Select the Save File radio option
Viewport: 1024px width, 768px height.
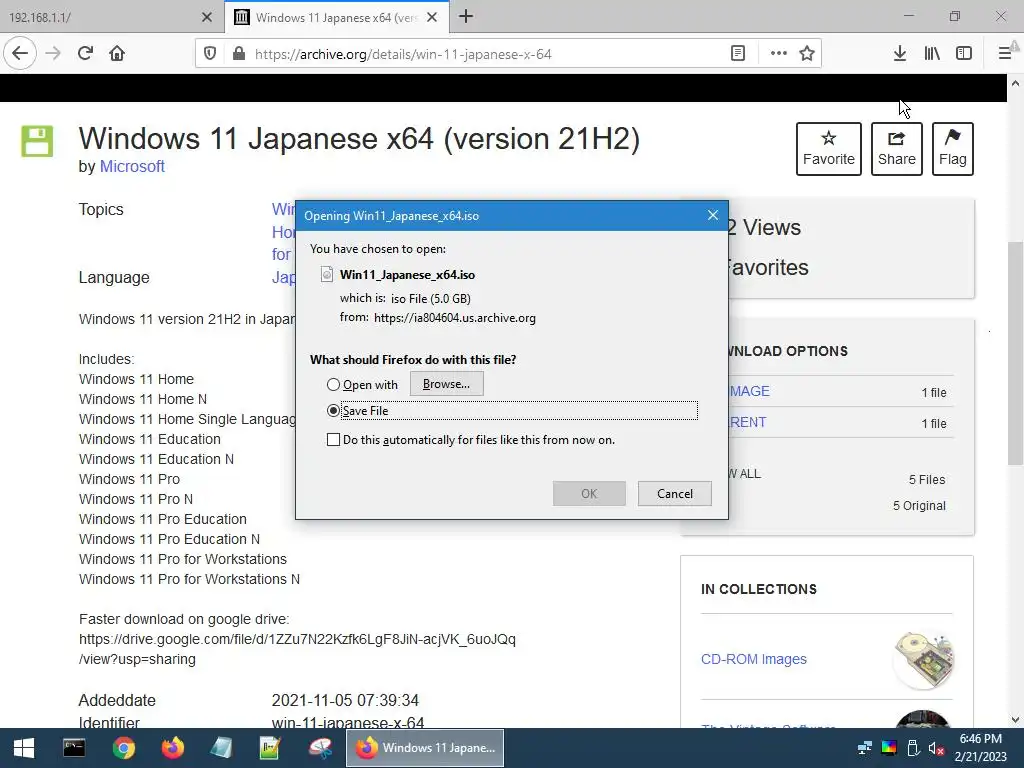point(334,411)
